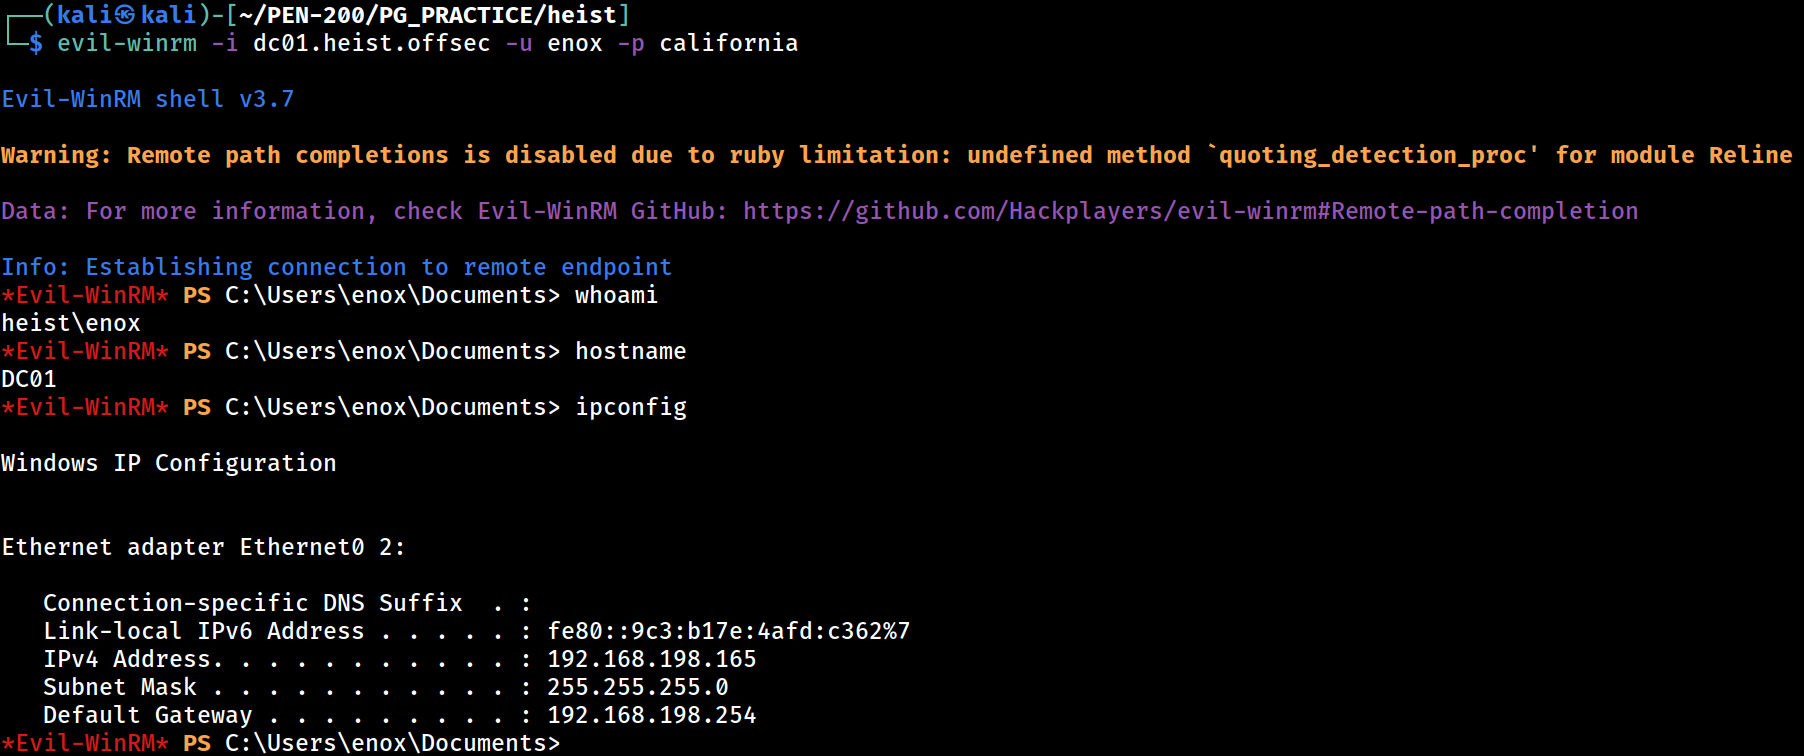Click the subnet mask 255.255.255.0

pyautogui.click(x=638, y=687)
